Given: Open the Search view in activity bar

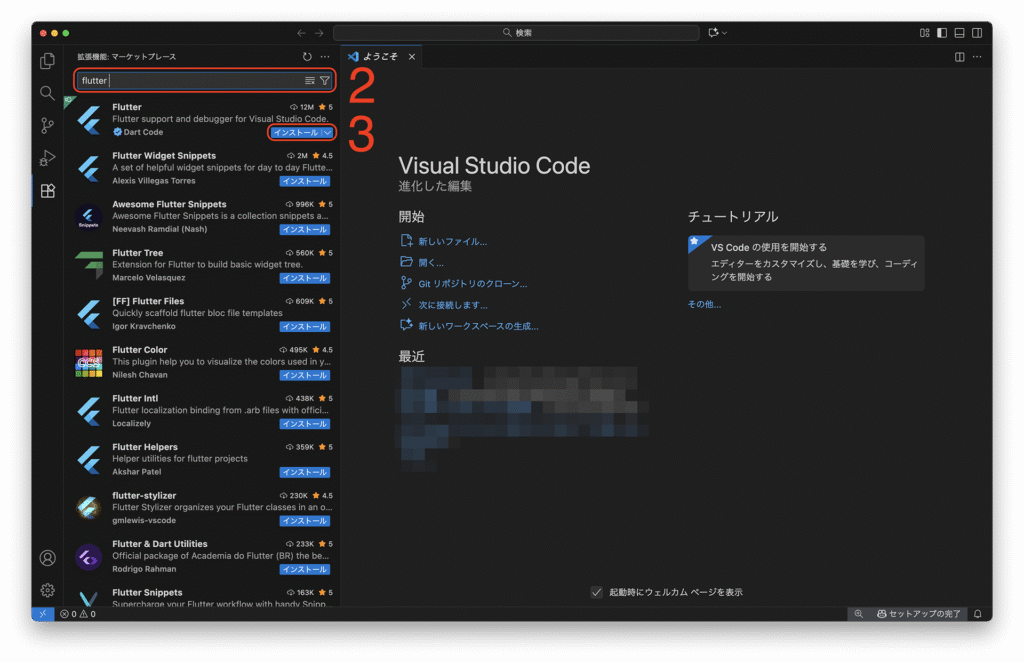Looking at the screenshot, I should coord(47,93).
